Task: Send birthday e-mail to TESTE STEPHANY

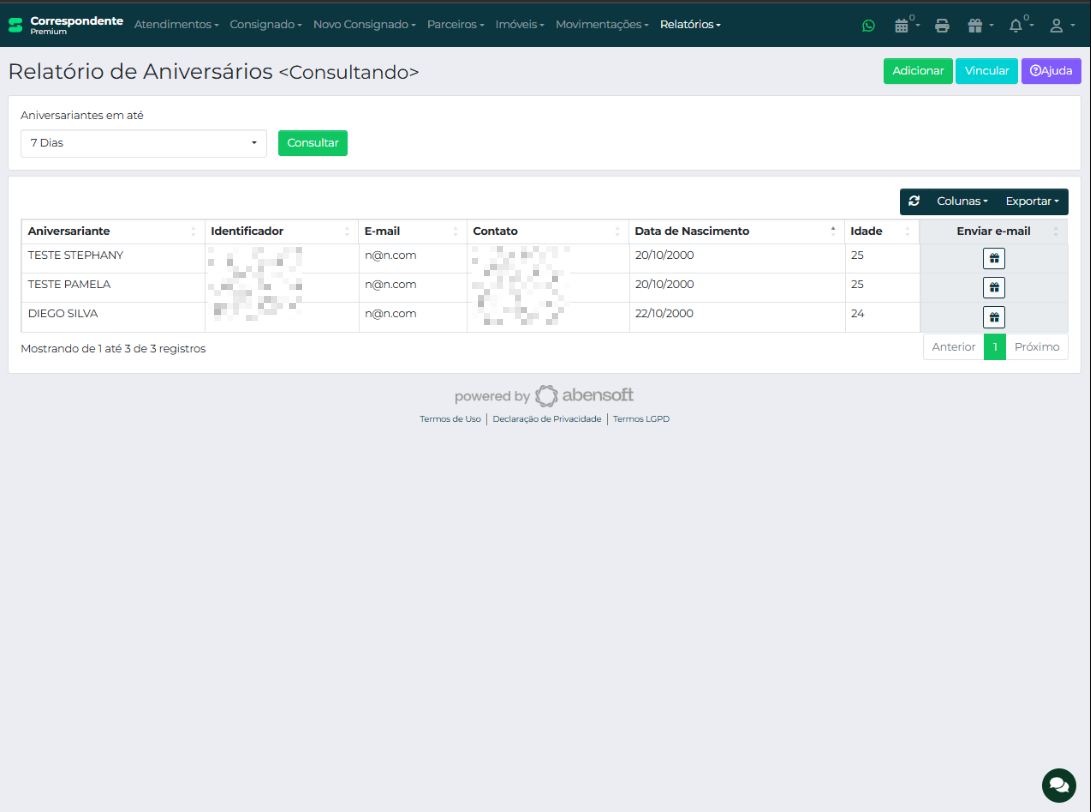Action: click(x=993, y=259)
